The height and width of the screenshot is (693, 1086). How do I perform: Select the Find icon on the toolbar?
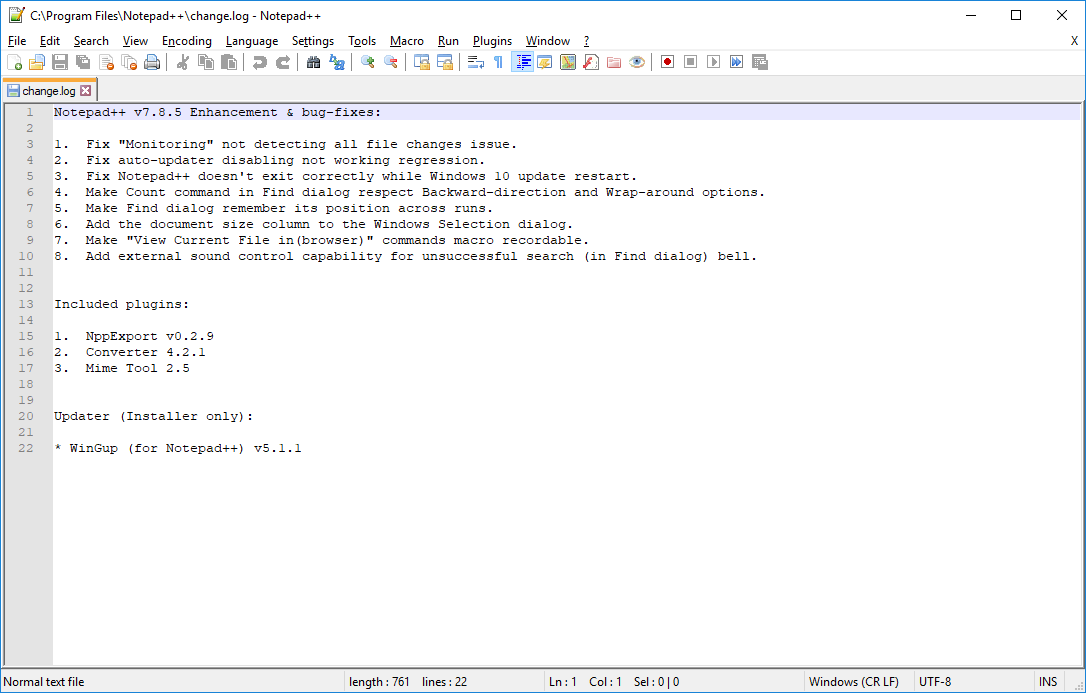312,61
